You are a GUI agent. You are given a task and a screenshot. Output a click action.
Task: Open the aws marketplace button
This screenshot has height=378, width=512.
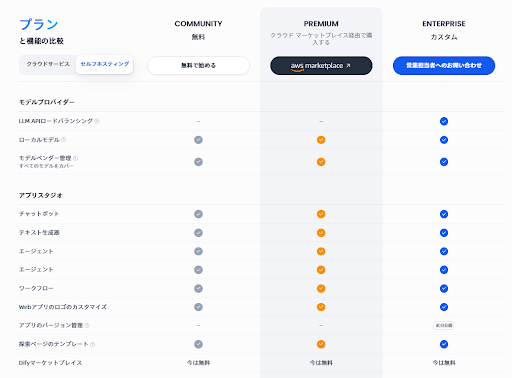tap(321, 66)
